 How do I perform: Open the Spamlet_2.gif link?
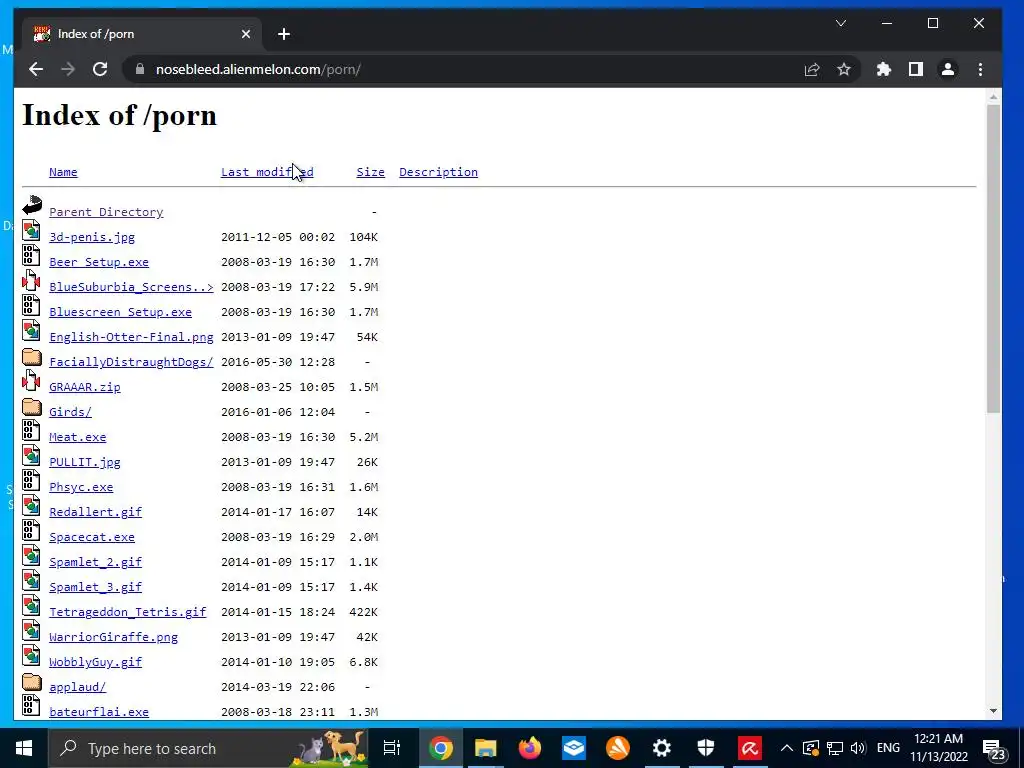point(95,562)
